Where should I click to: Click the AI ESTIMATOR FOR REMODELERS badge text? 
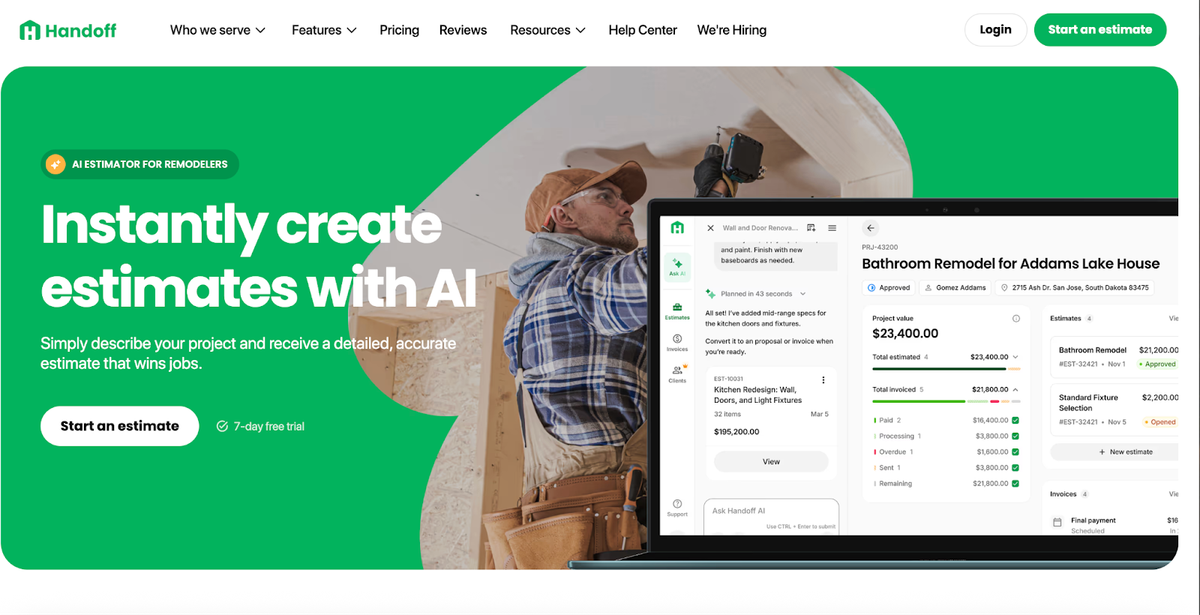click(149, 164)
